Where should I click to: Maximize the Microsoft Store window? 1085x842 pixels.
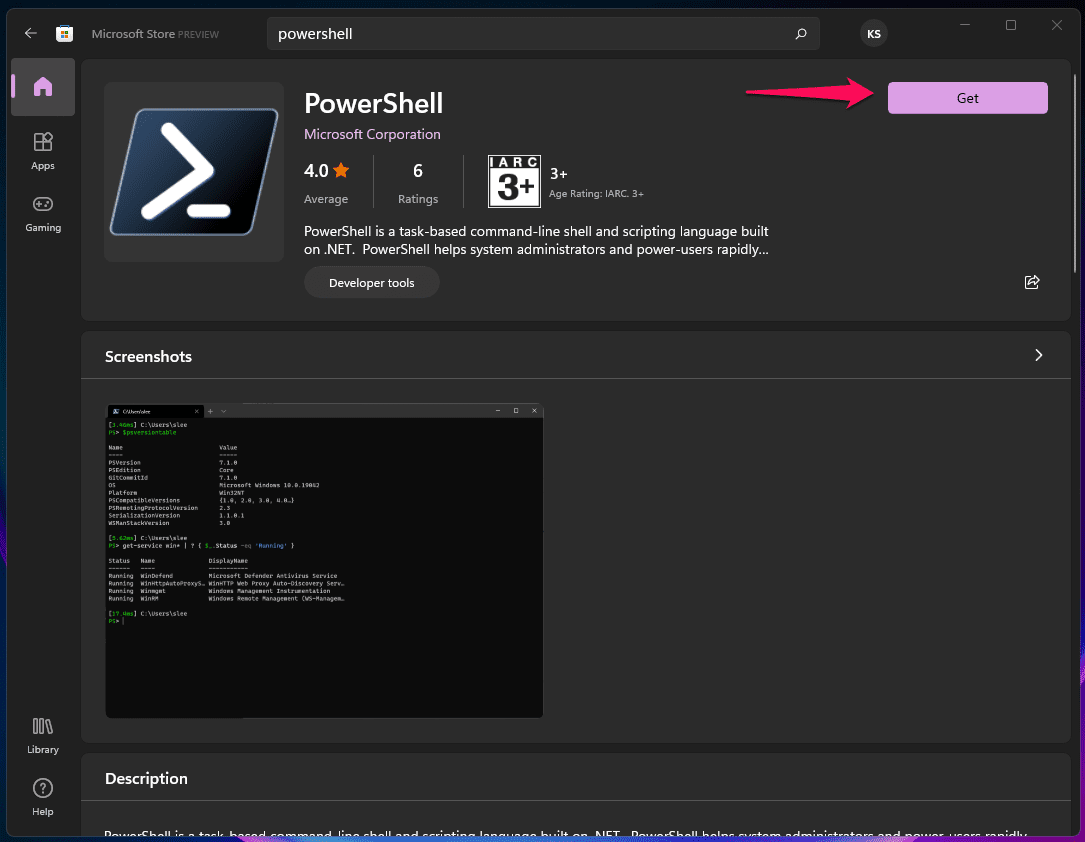(x=1011, y=26)
